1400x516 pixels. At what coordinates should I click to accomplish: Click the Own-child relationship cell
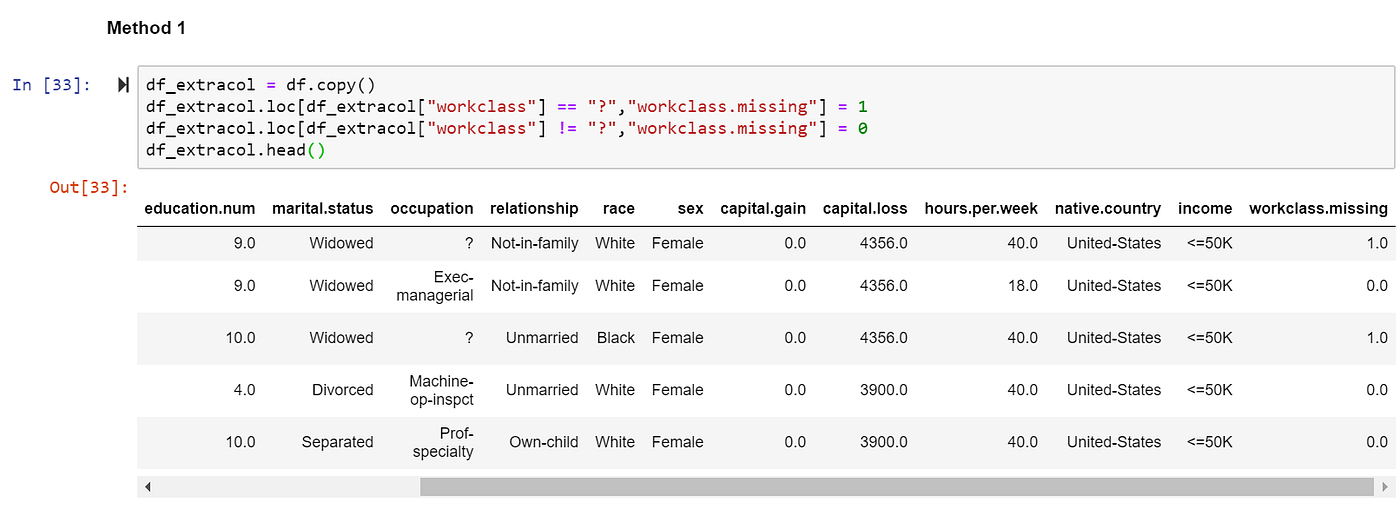tap(544, 442)
